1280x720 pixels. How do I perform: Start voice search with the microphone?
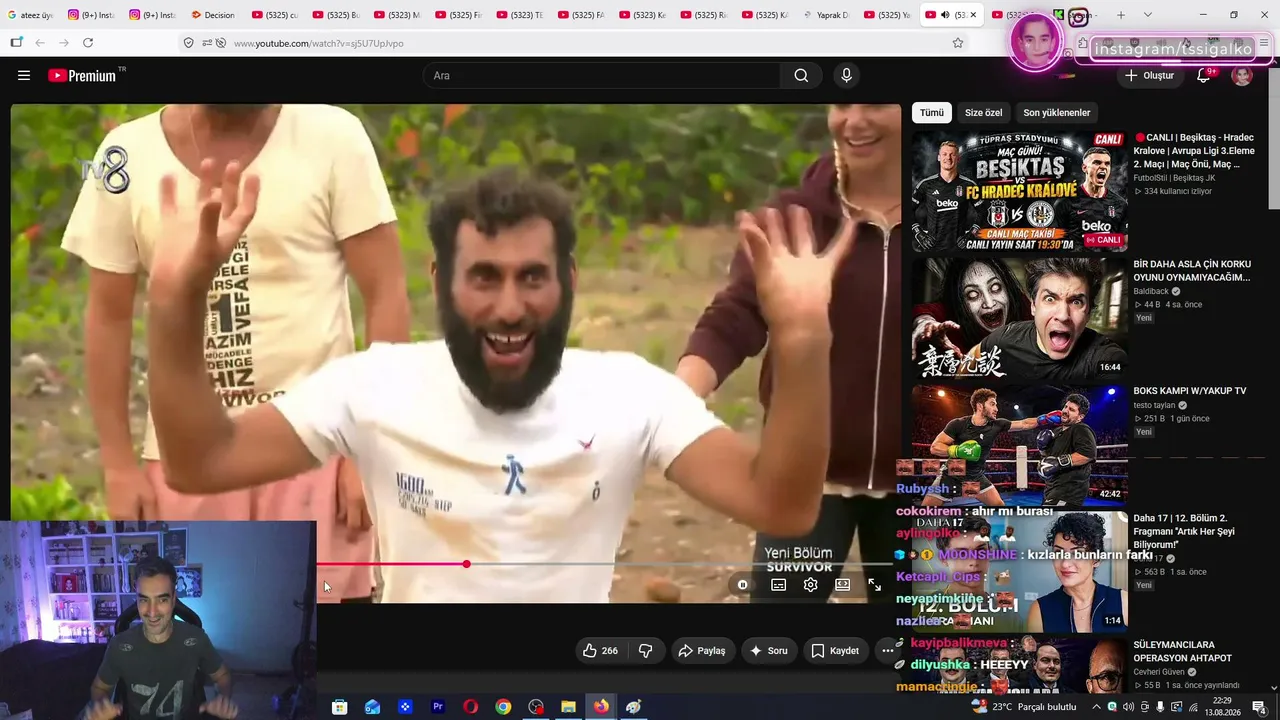point(847,76)
